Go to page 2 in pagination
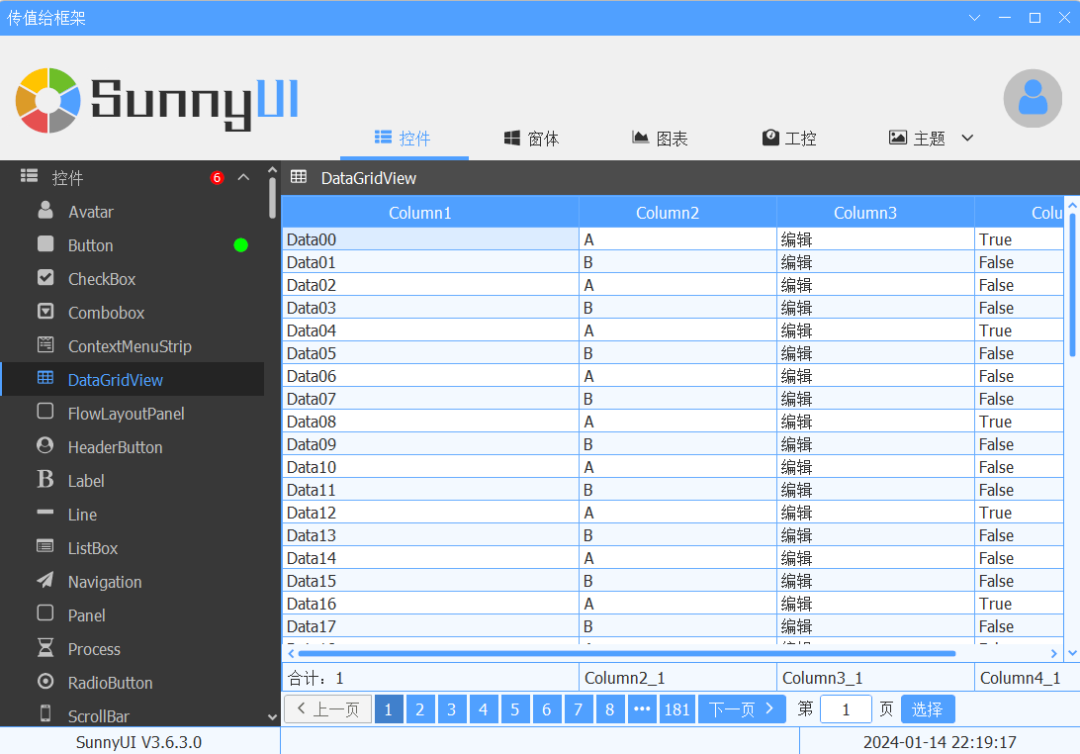The width and height of the screenshot is (1080, 754). click(419, 709)
